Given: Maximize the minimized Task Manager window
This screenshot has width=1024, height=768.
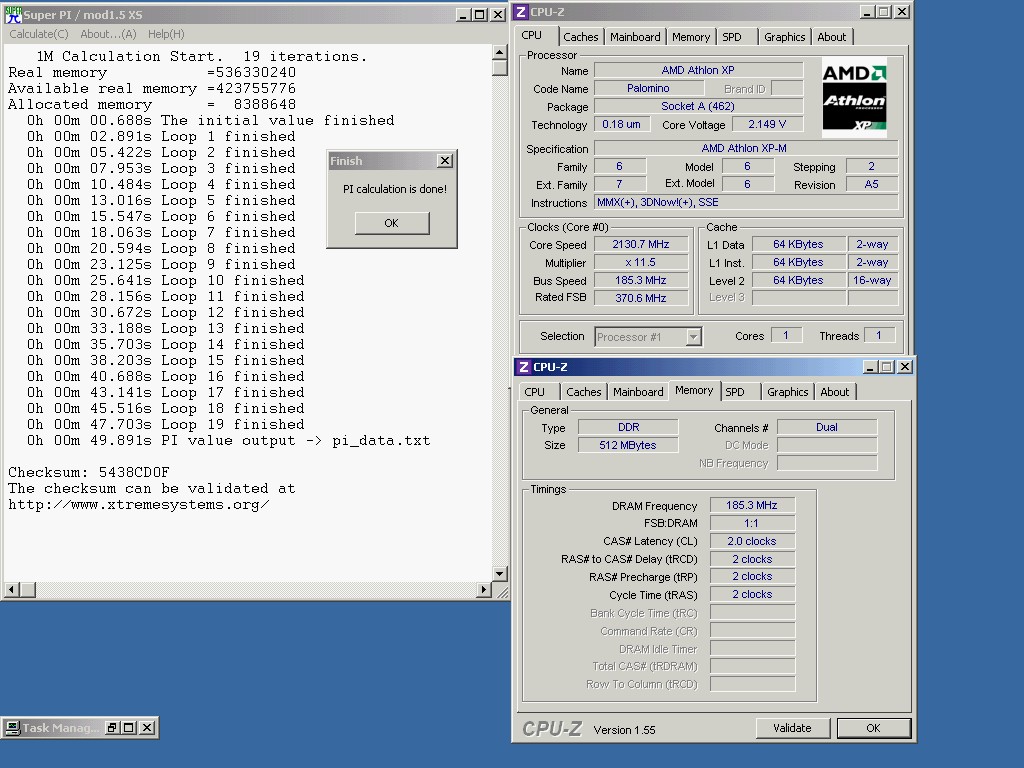Looking at the screenshot, I should click(x=129, y=728).
